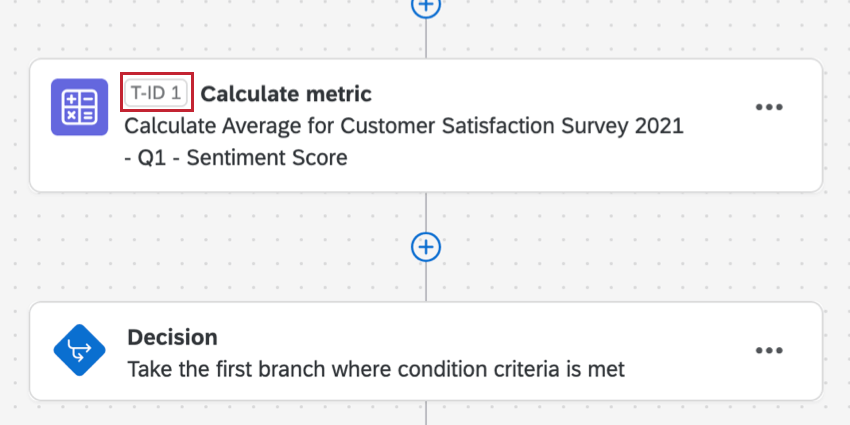Screen dimensions: 850x425
Task: Click the connector line just above Calculate metric card
Action: 426,40
